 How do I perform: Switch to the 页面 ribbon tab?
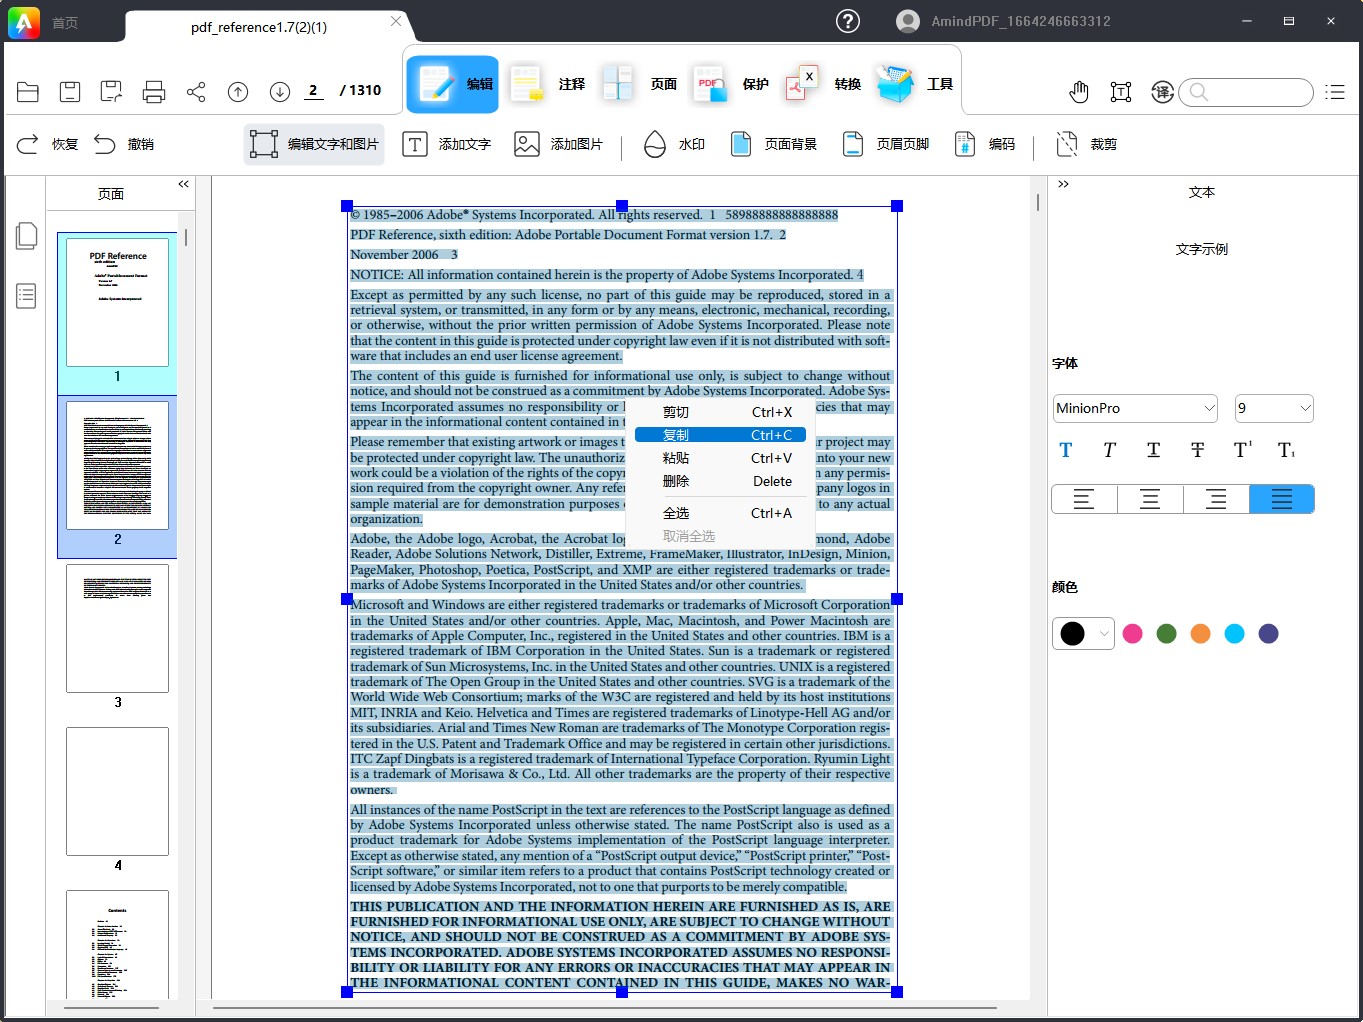639,84
